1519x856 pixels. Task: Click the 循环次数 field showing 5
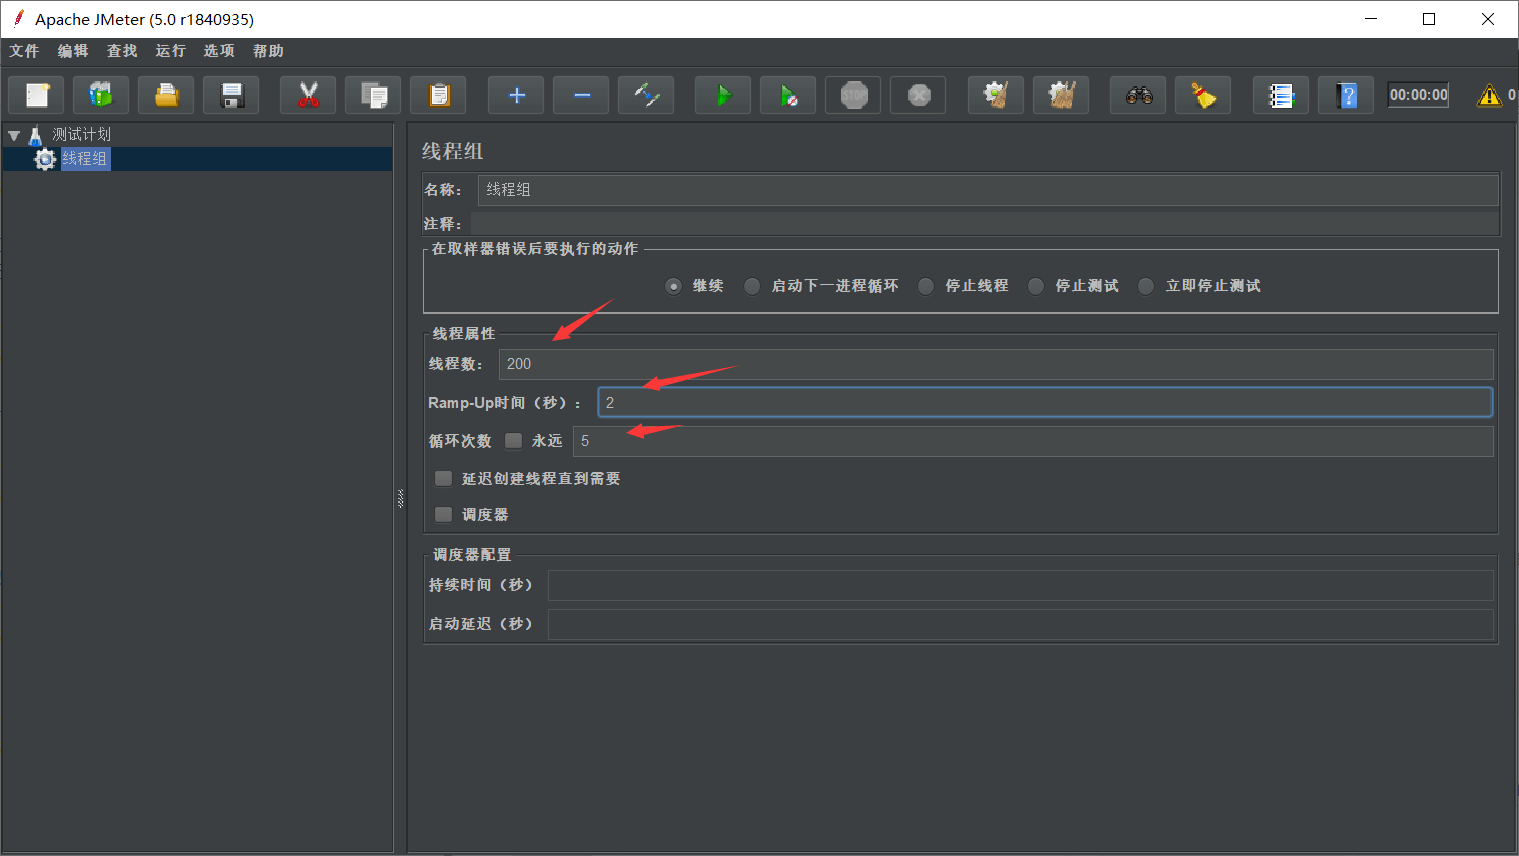[x=1033, y=441]
